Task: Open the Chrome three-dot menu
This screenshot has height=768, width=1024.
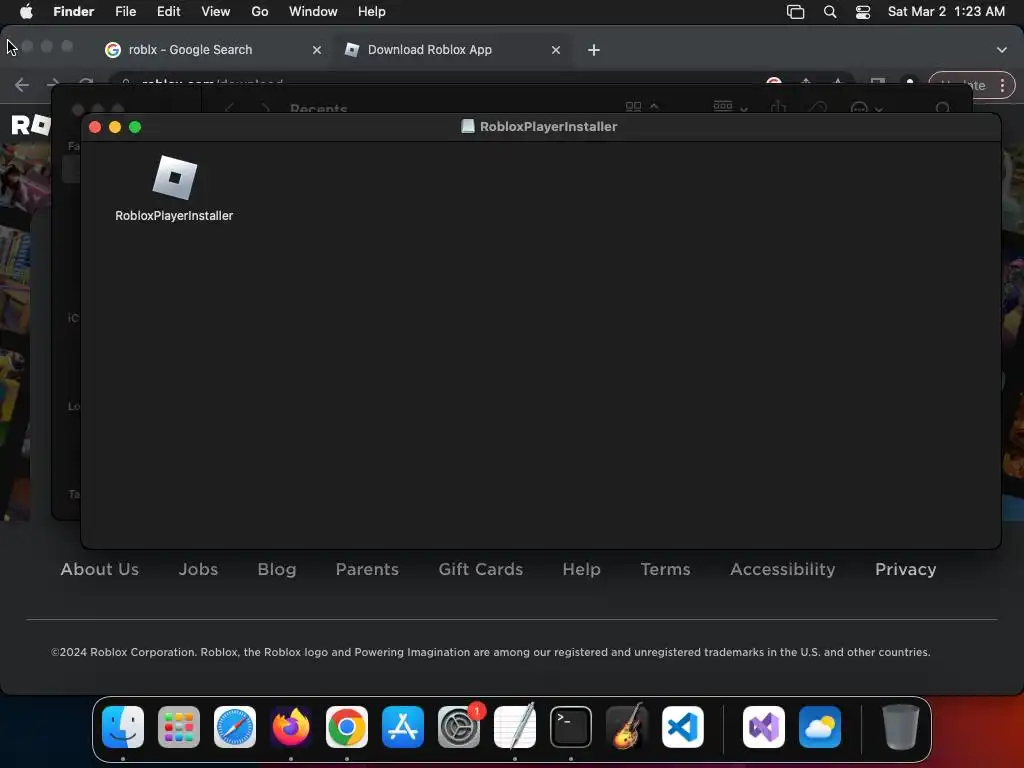Action: pos(1002,85)
